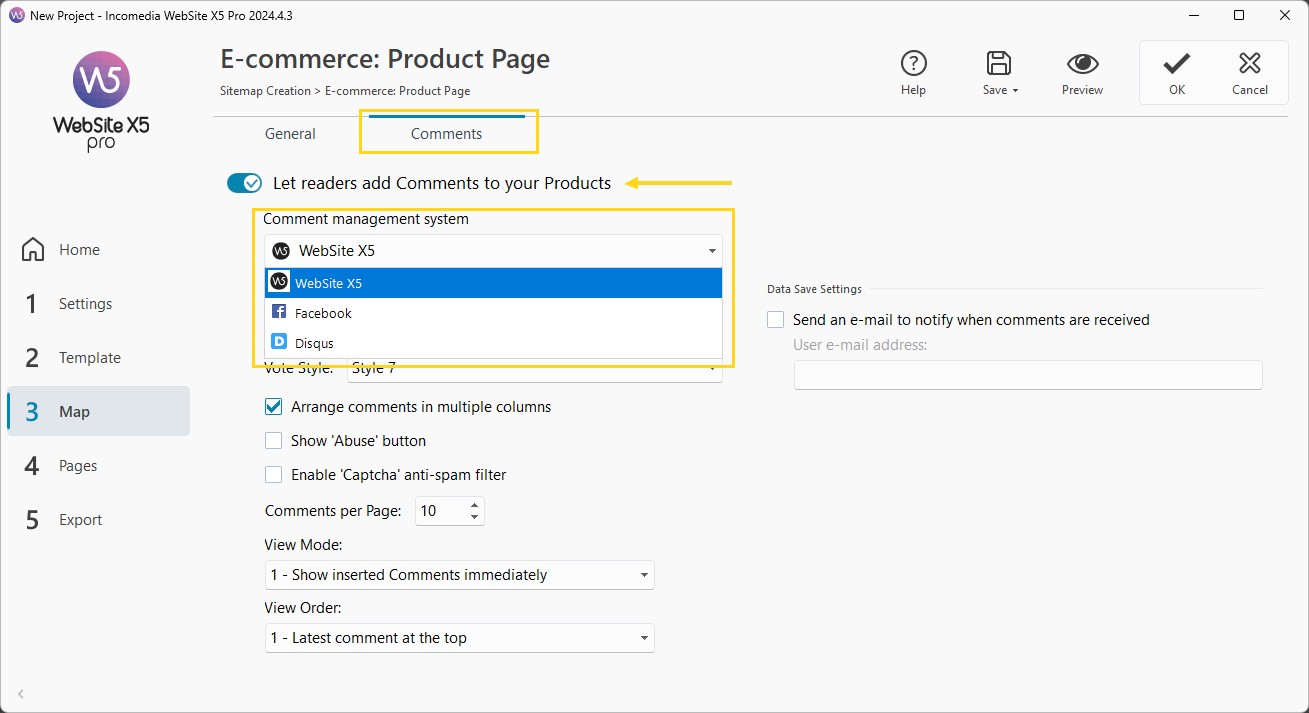
Task: Go to step 4 Pages in sidebar
Action: click(98, 465)
